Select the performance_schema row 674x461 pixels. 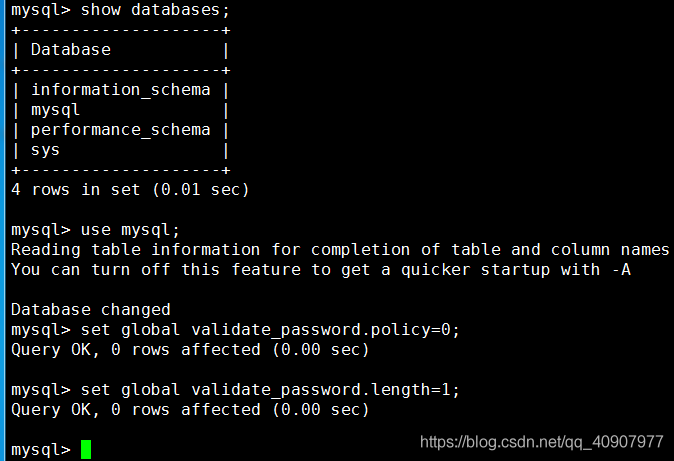click(120, 129)
